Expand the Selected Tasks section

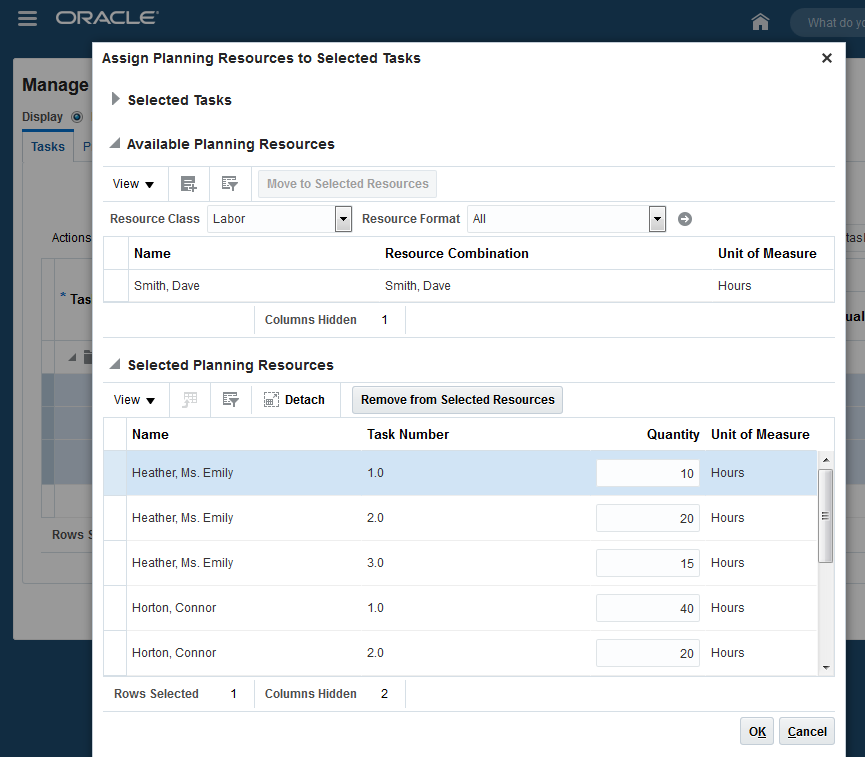[116, 100]
